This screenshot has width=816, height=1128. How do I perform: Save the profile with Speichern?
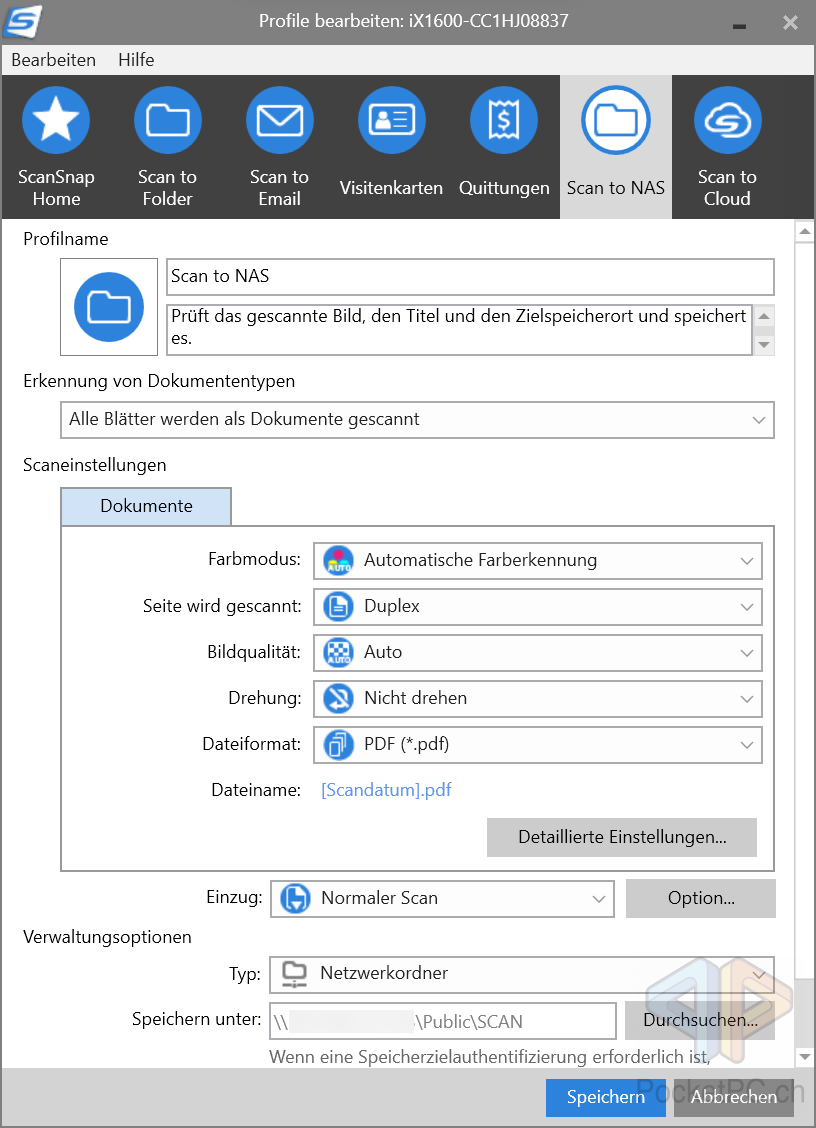pyautogui.click(x=606, y=1097)
